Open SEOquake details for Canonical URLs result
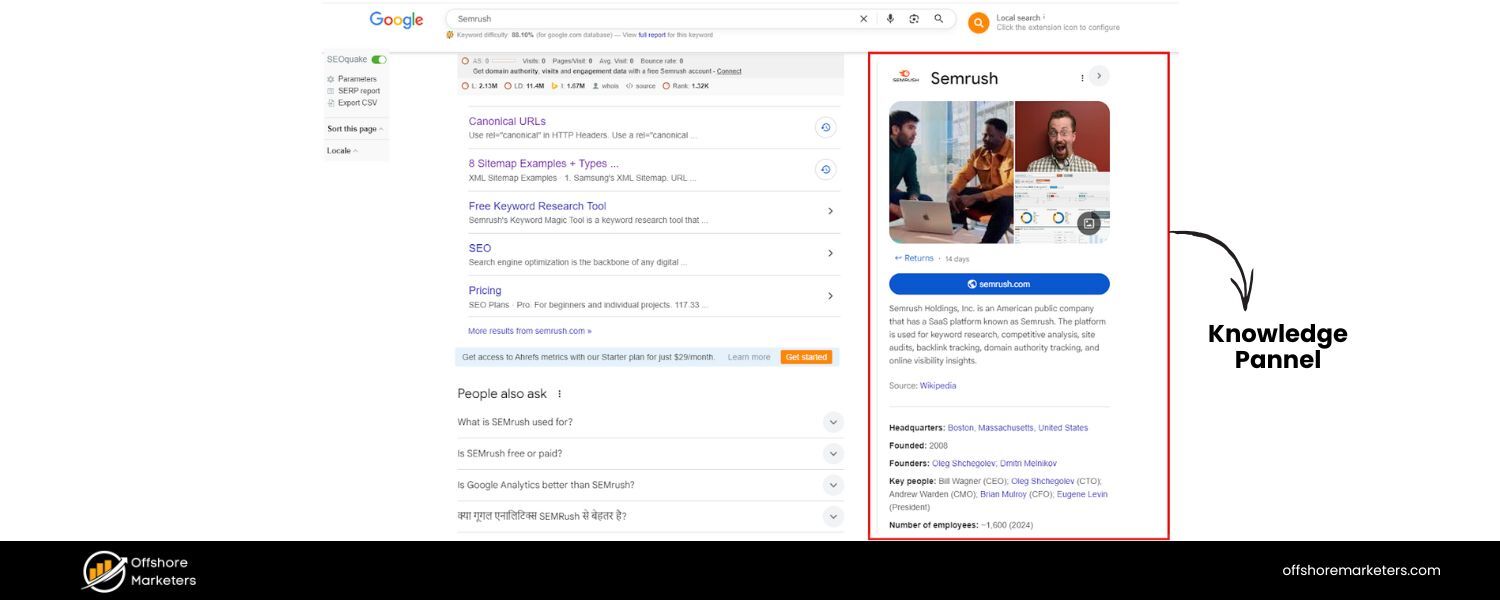Image resolution: width=1500 pixels, height=600 pixels. pyautogui.click(x=825, y=127)
